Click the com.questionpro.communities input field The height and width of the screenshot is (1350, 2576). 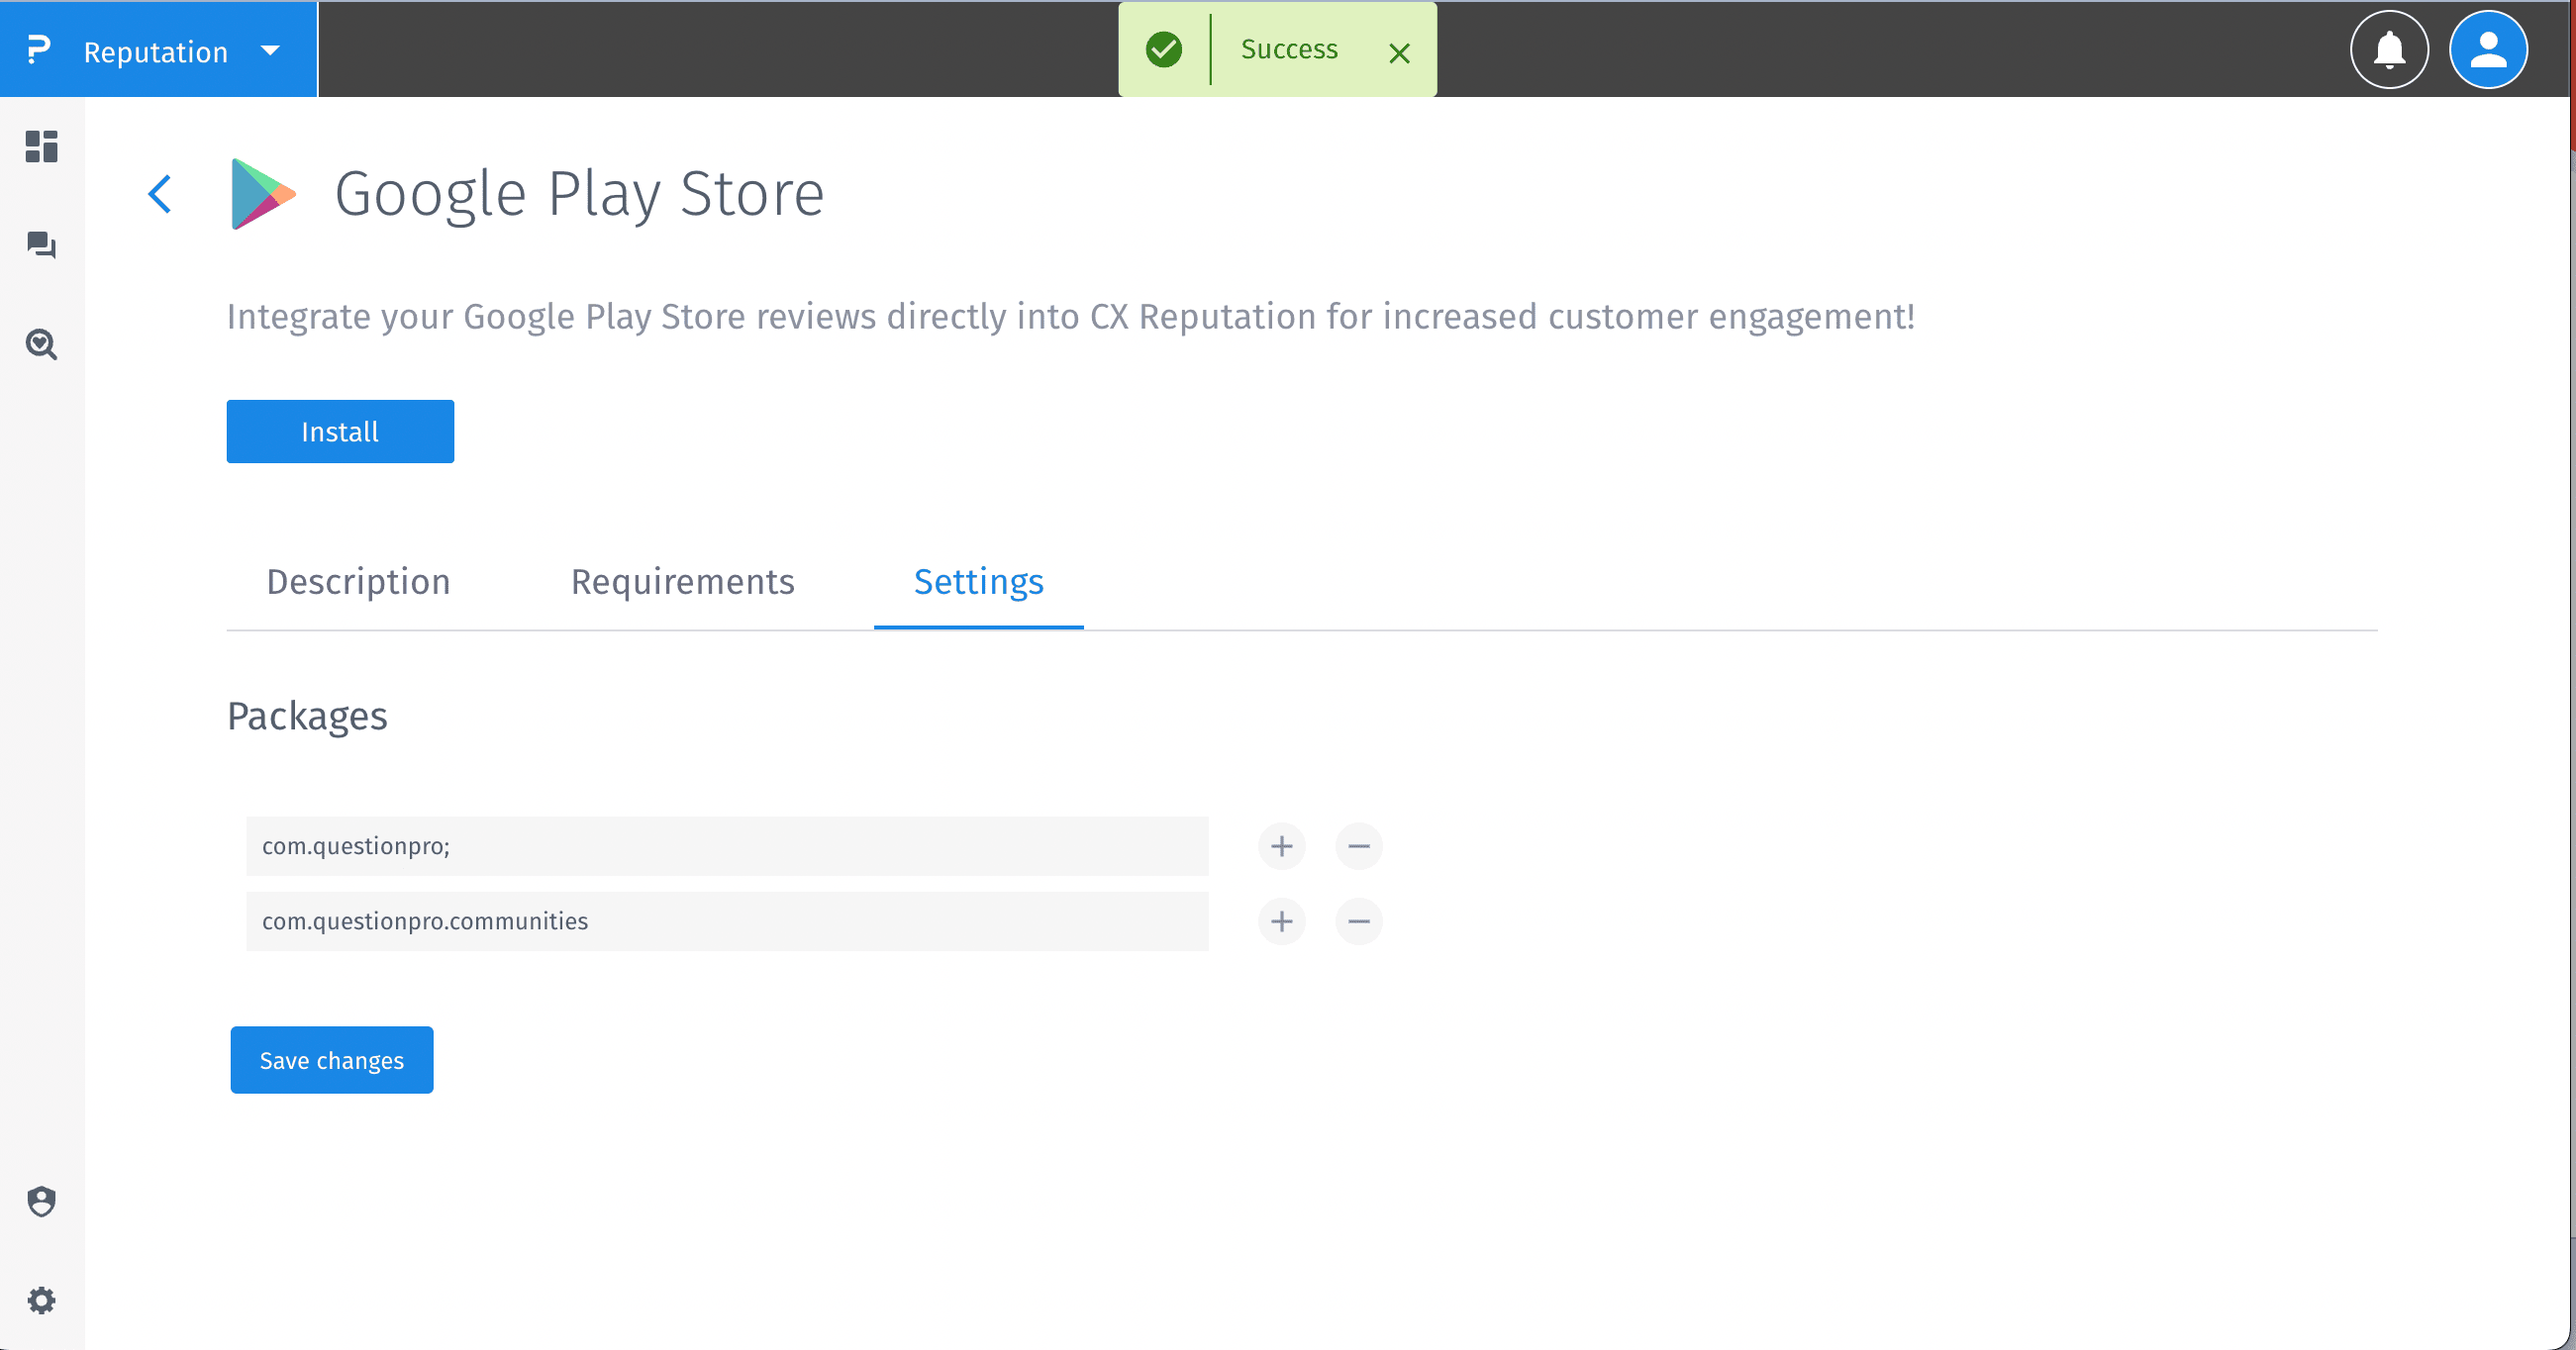click(x=727, y=921)
